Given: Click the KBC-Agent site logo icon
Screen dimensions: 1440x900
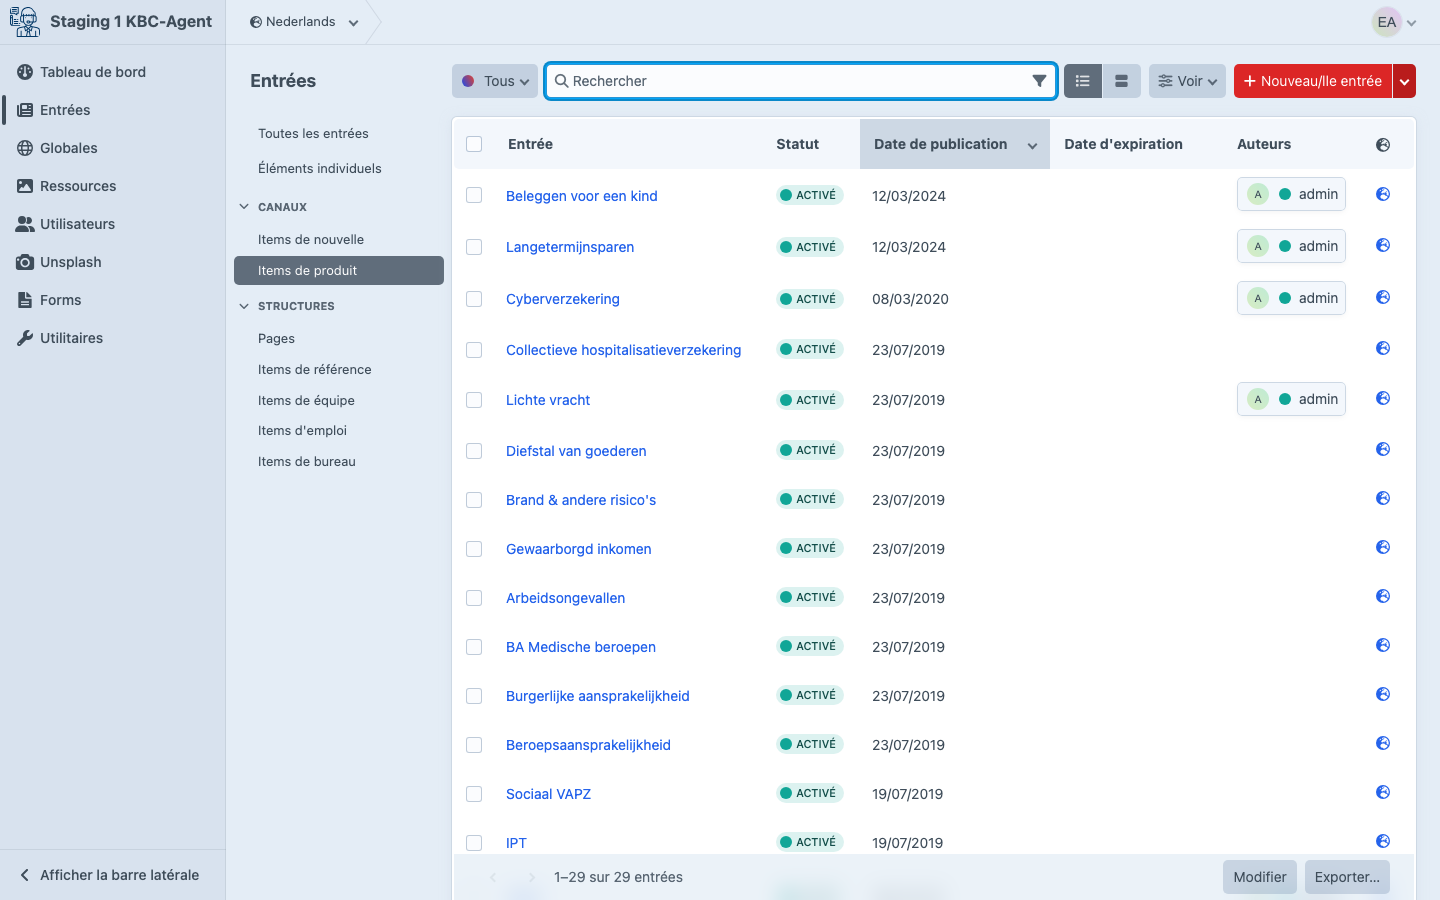Looking at the screenshot, I should (x=25, y=21).
